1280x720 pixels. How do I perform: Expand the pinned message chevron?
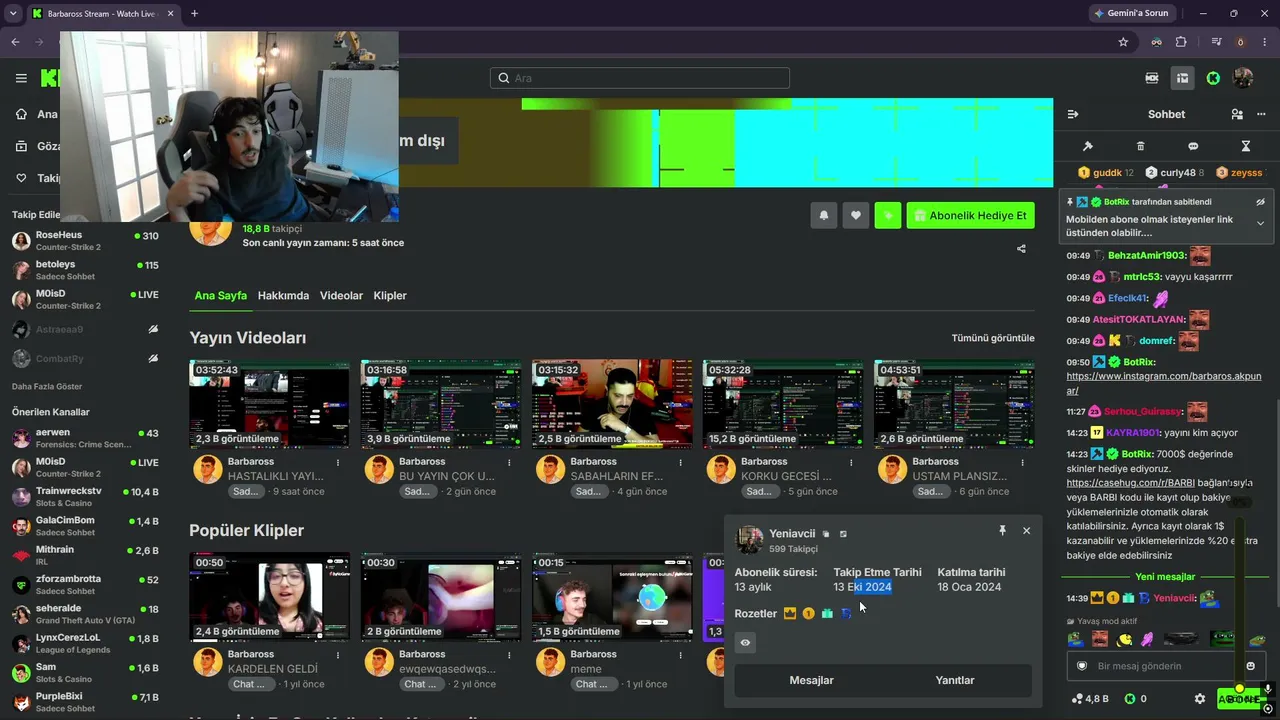click(x=1260, y=222)
